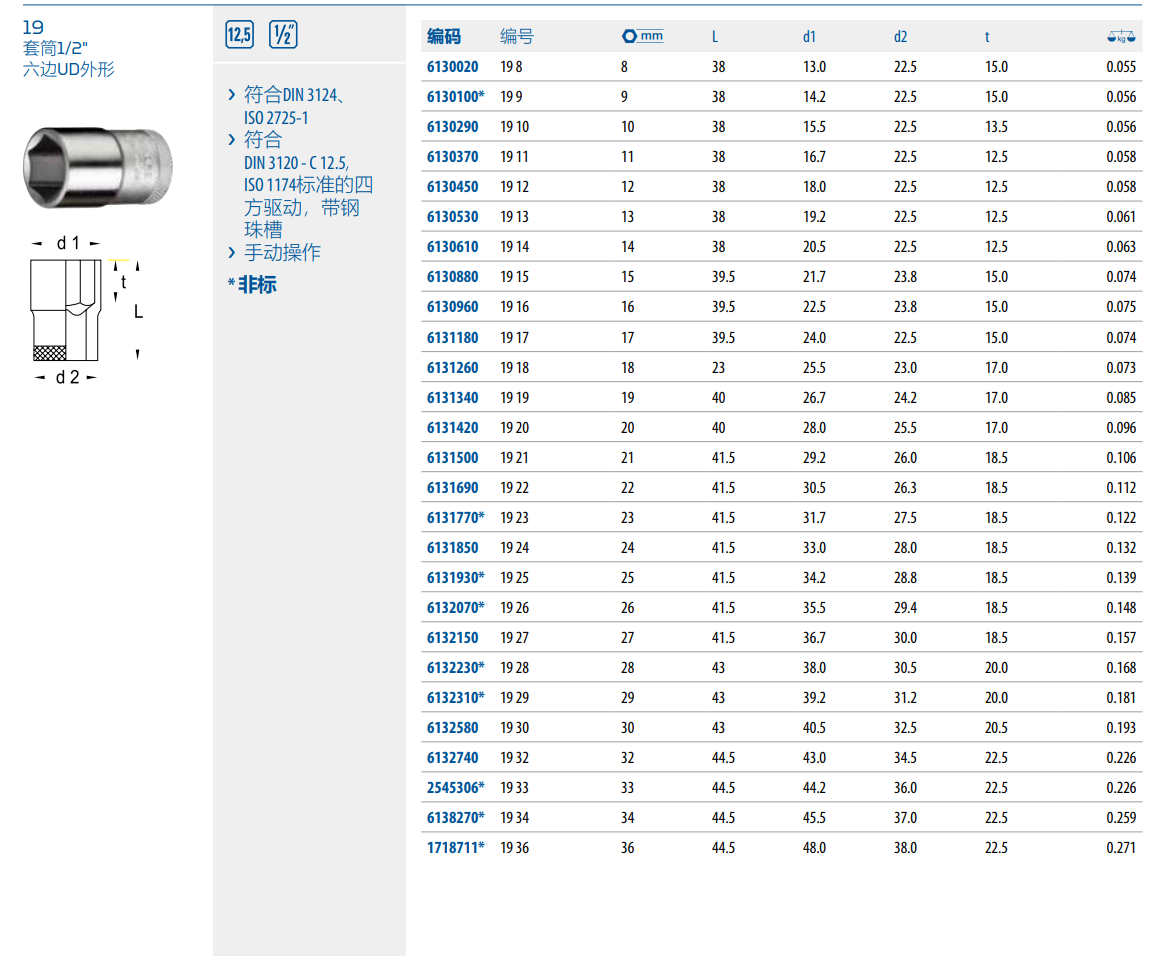Click the d1 column header

pos(809,37)
